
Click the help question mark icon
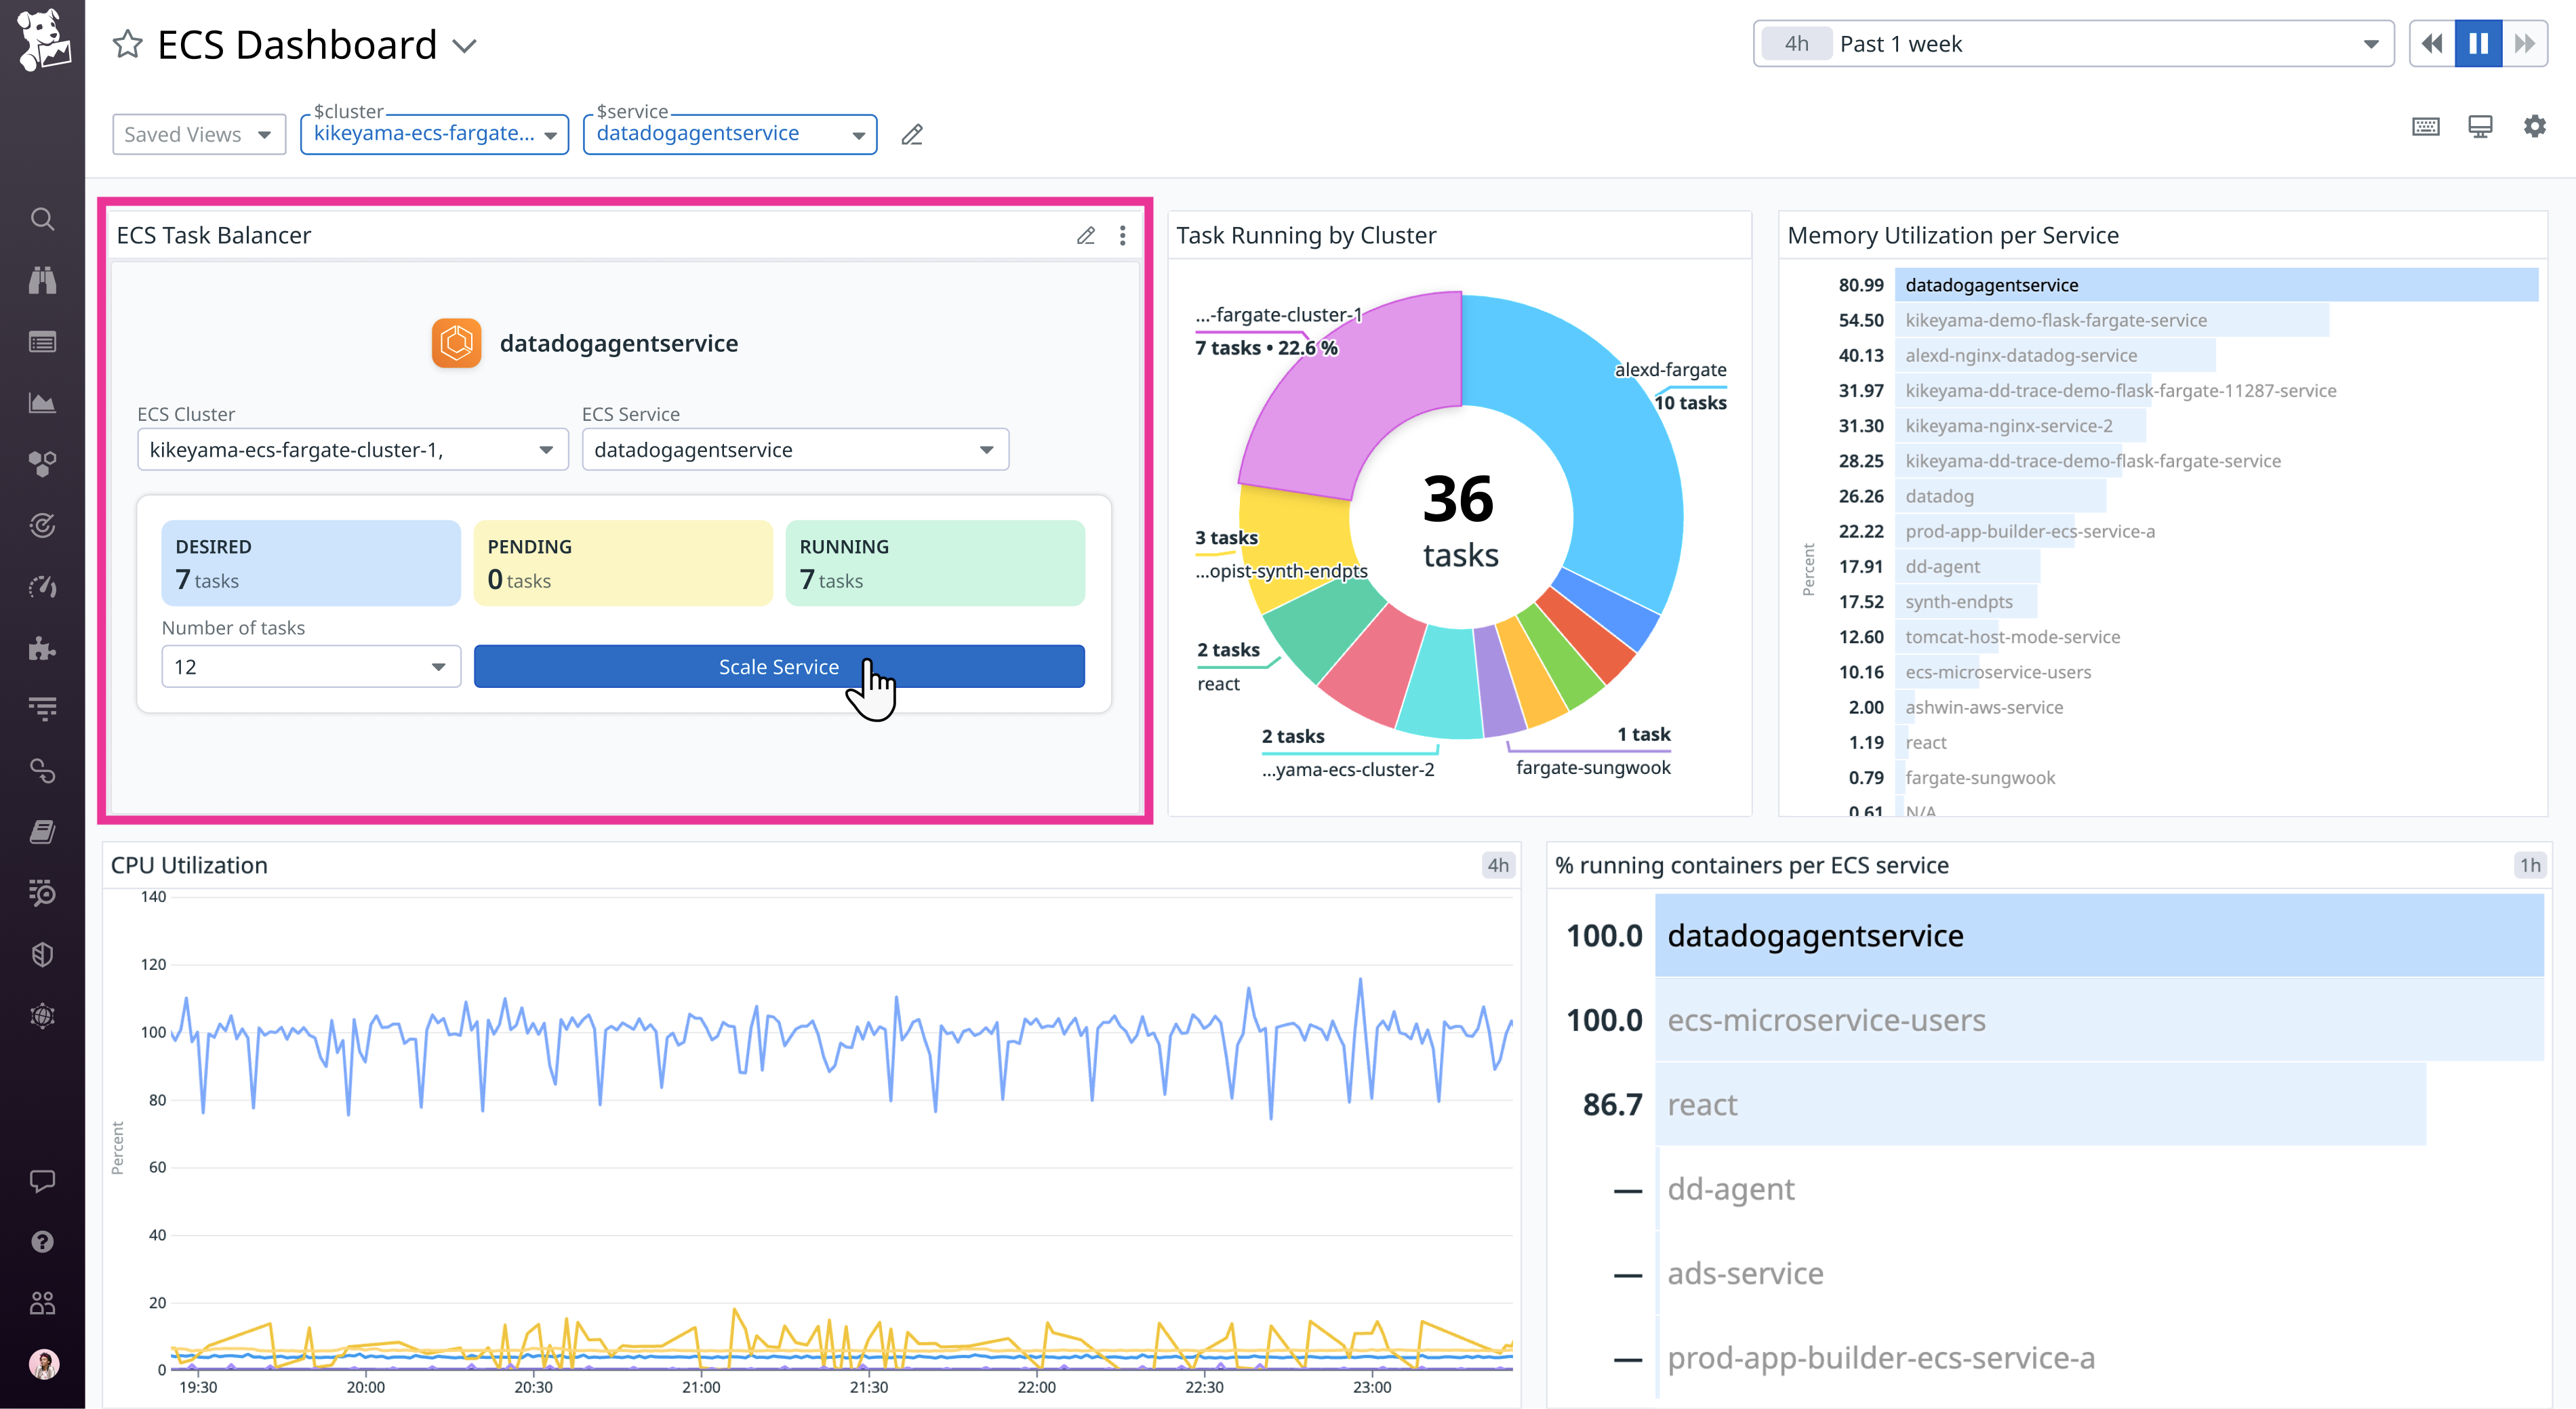click(x=42, y=1242)
